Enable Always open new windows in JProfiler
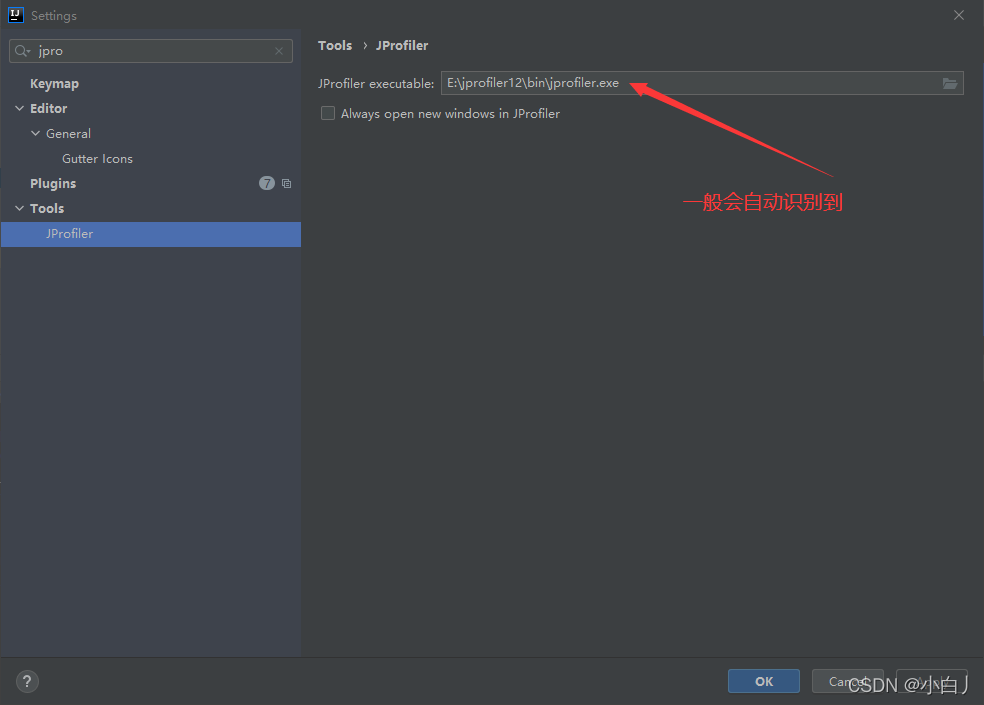 [328, 114]
